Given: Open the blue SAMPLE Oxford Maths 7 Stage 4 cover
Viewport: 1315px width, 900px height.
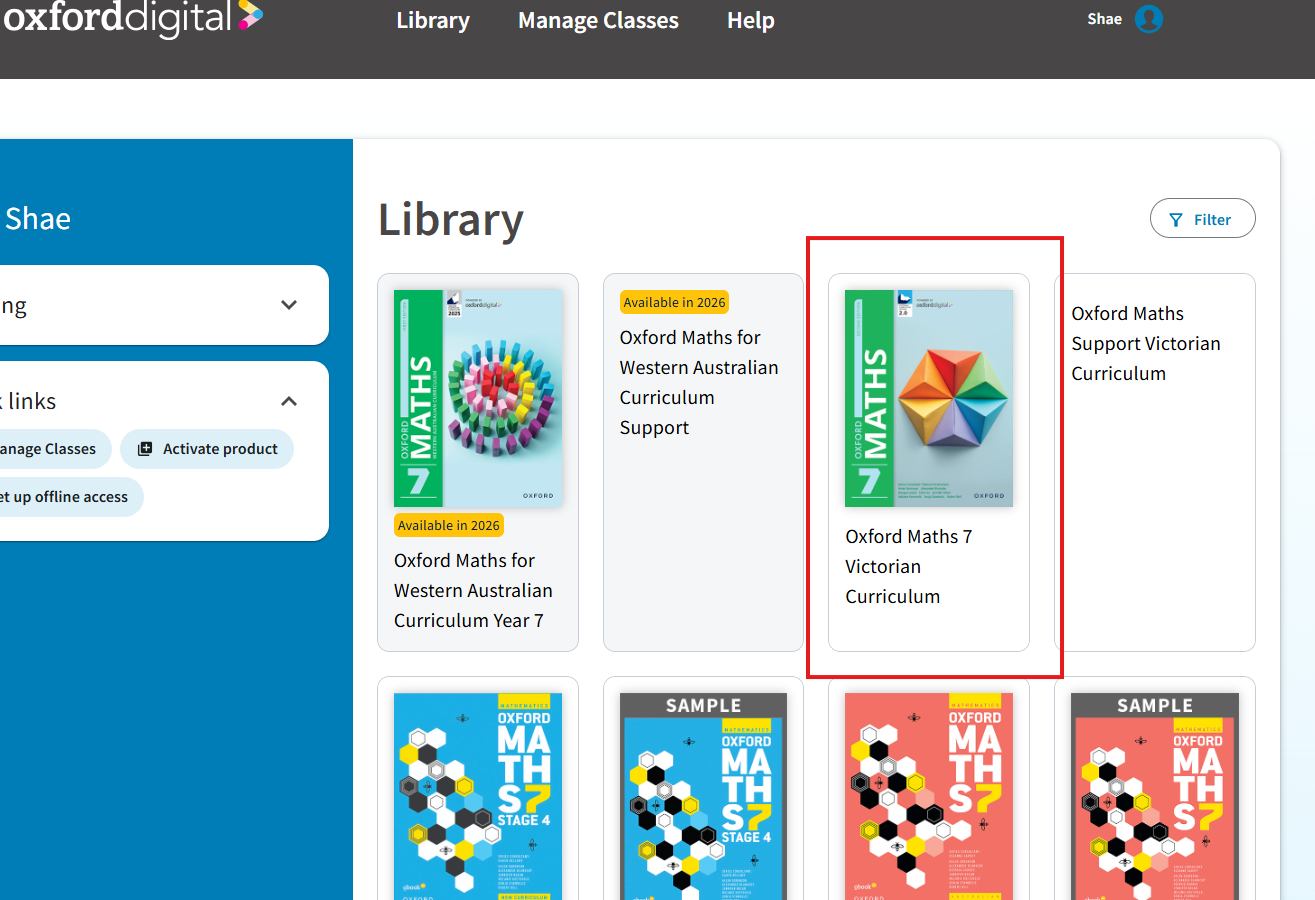Looking at the screenshot, I should click(703, 796).
